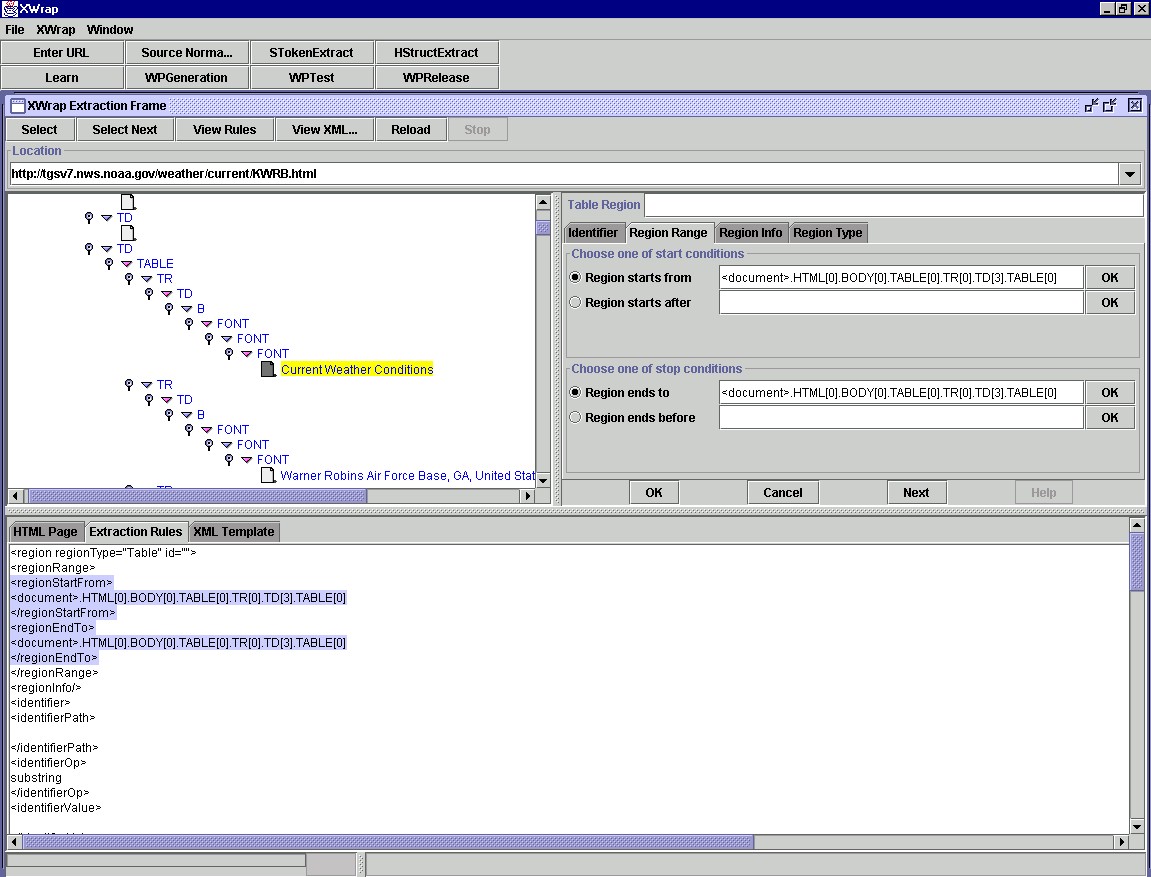Iconify the XWrap Extraction Frame internal window
This screenshot has height=877, width=1151.
1091,105
